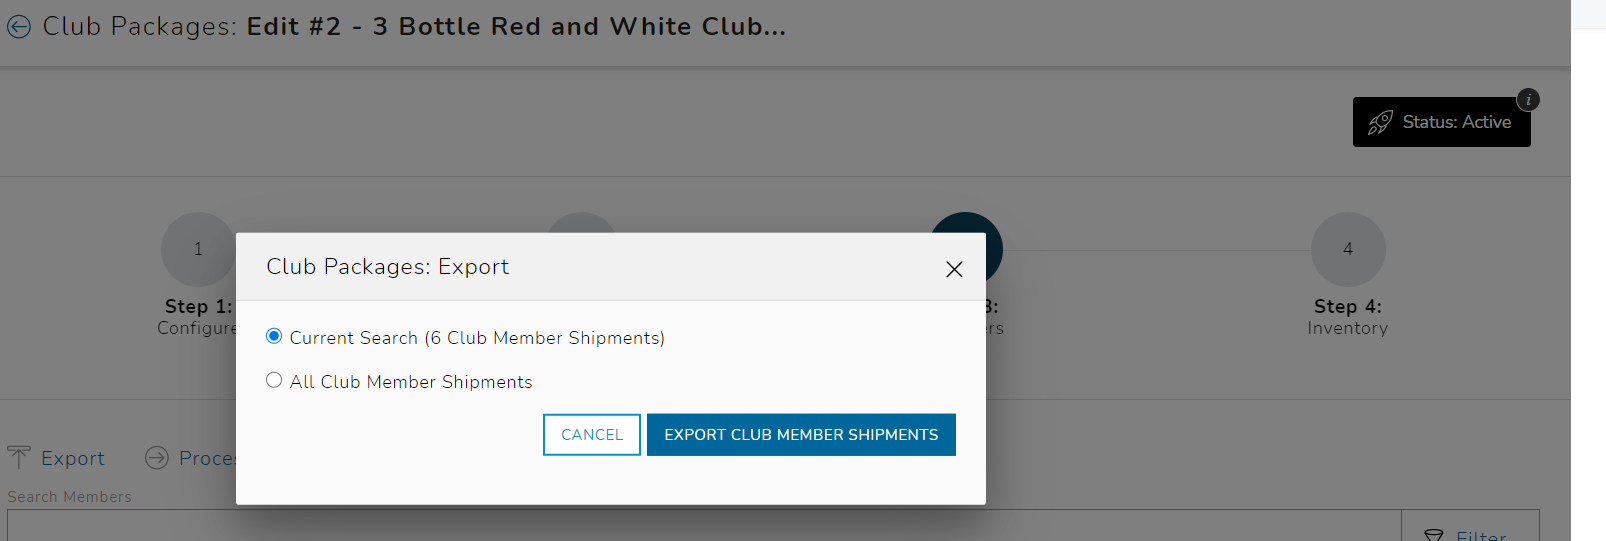The image size is (1606, 541).
Task: Open the Status: Active button
Action: click(1441, 122)
